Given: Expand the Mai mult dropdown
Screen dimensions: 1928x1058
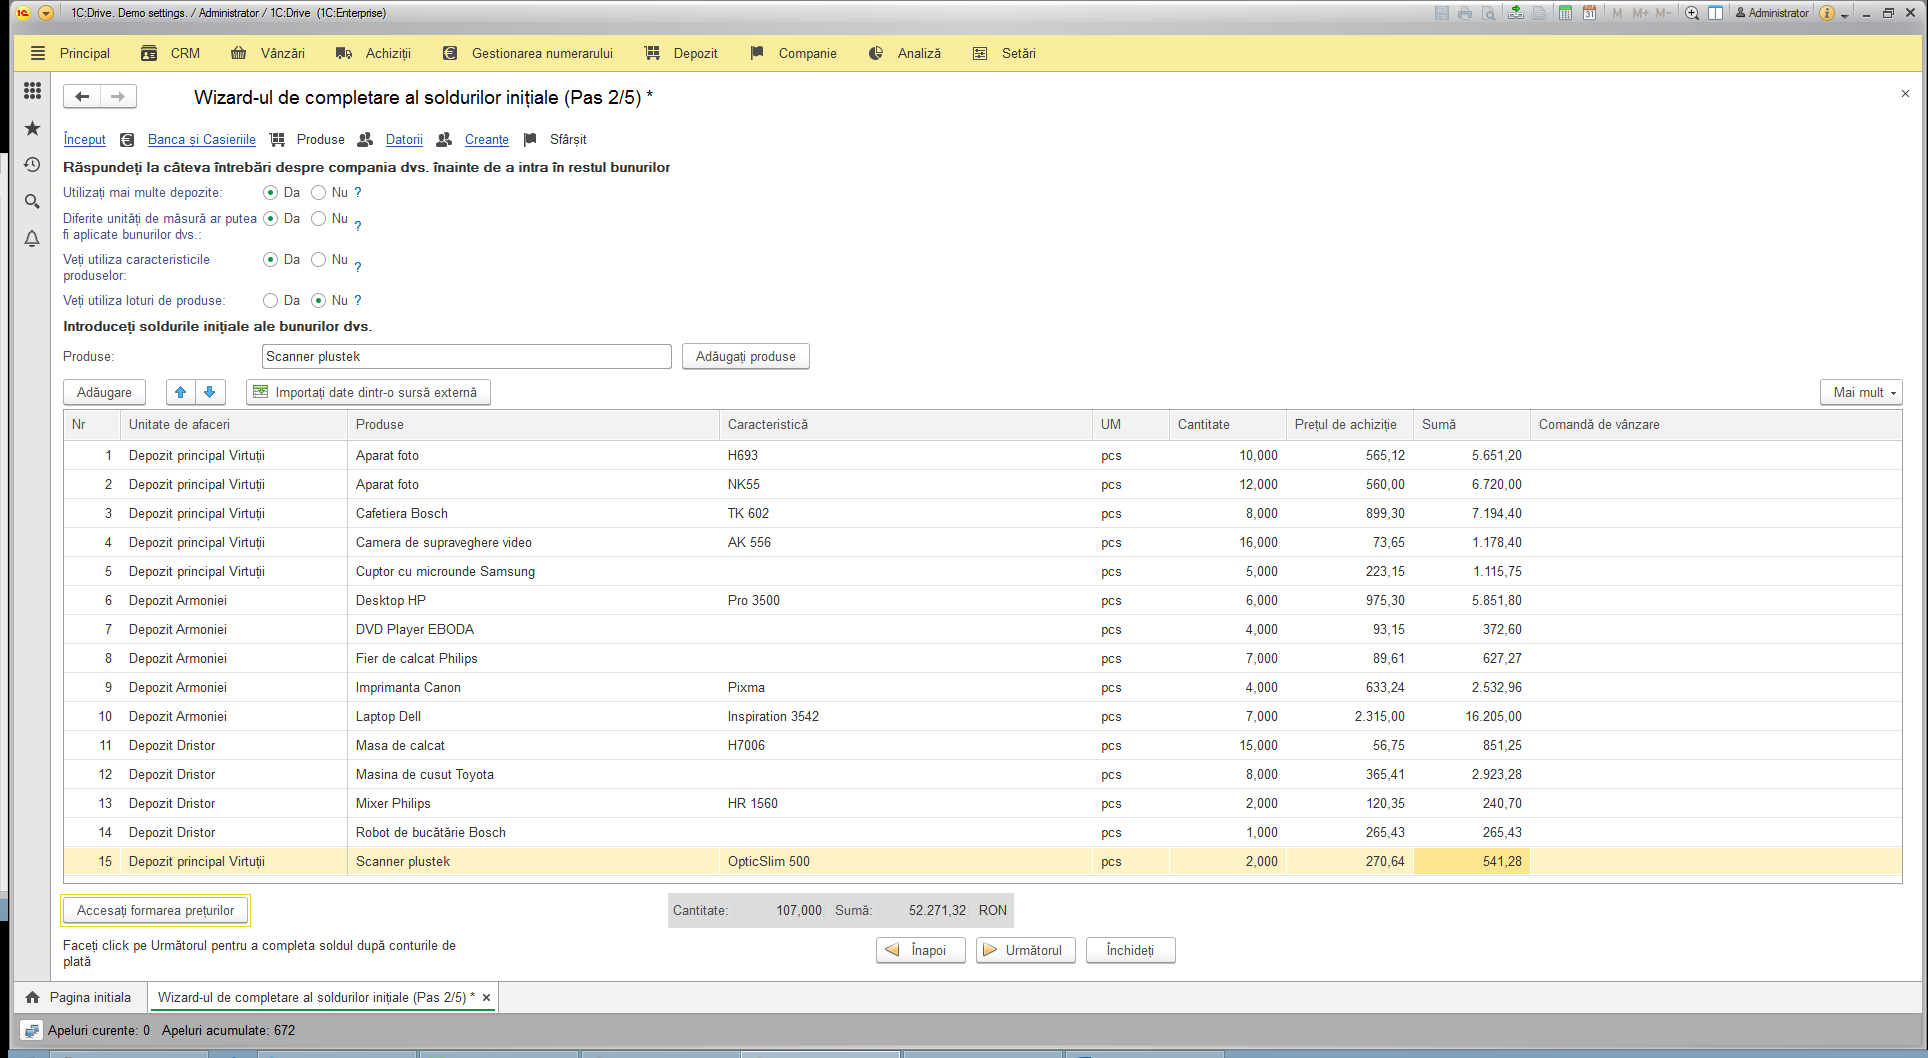Looking at the screenshot, I should click(1860, 392).
